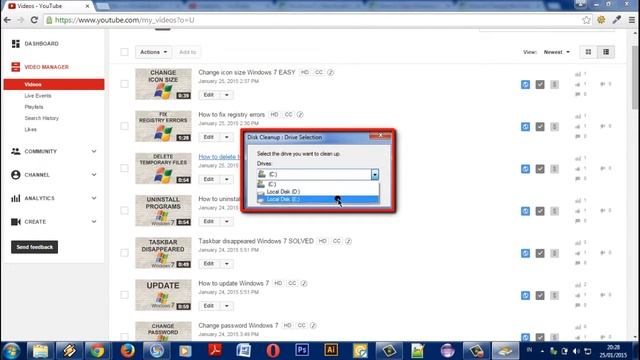The height and width of the screenshot is (360, 640).
Task: Open the 'Change icon size Windows 7 EASY' title
Action: tap(247, 72)
